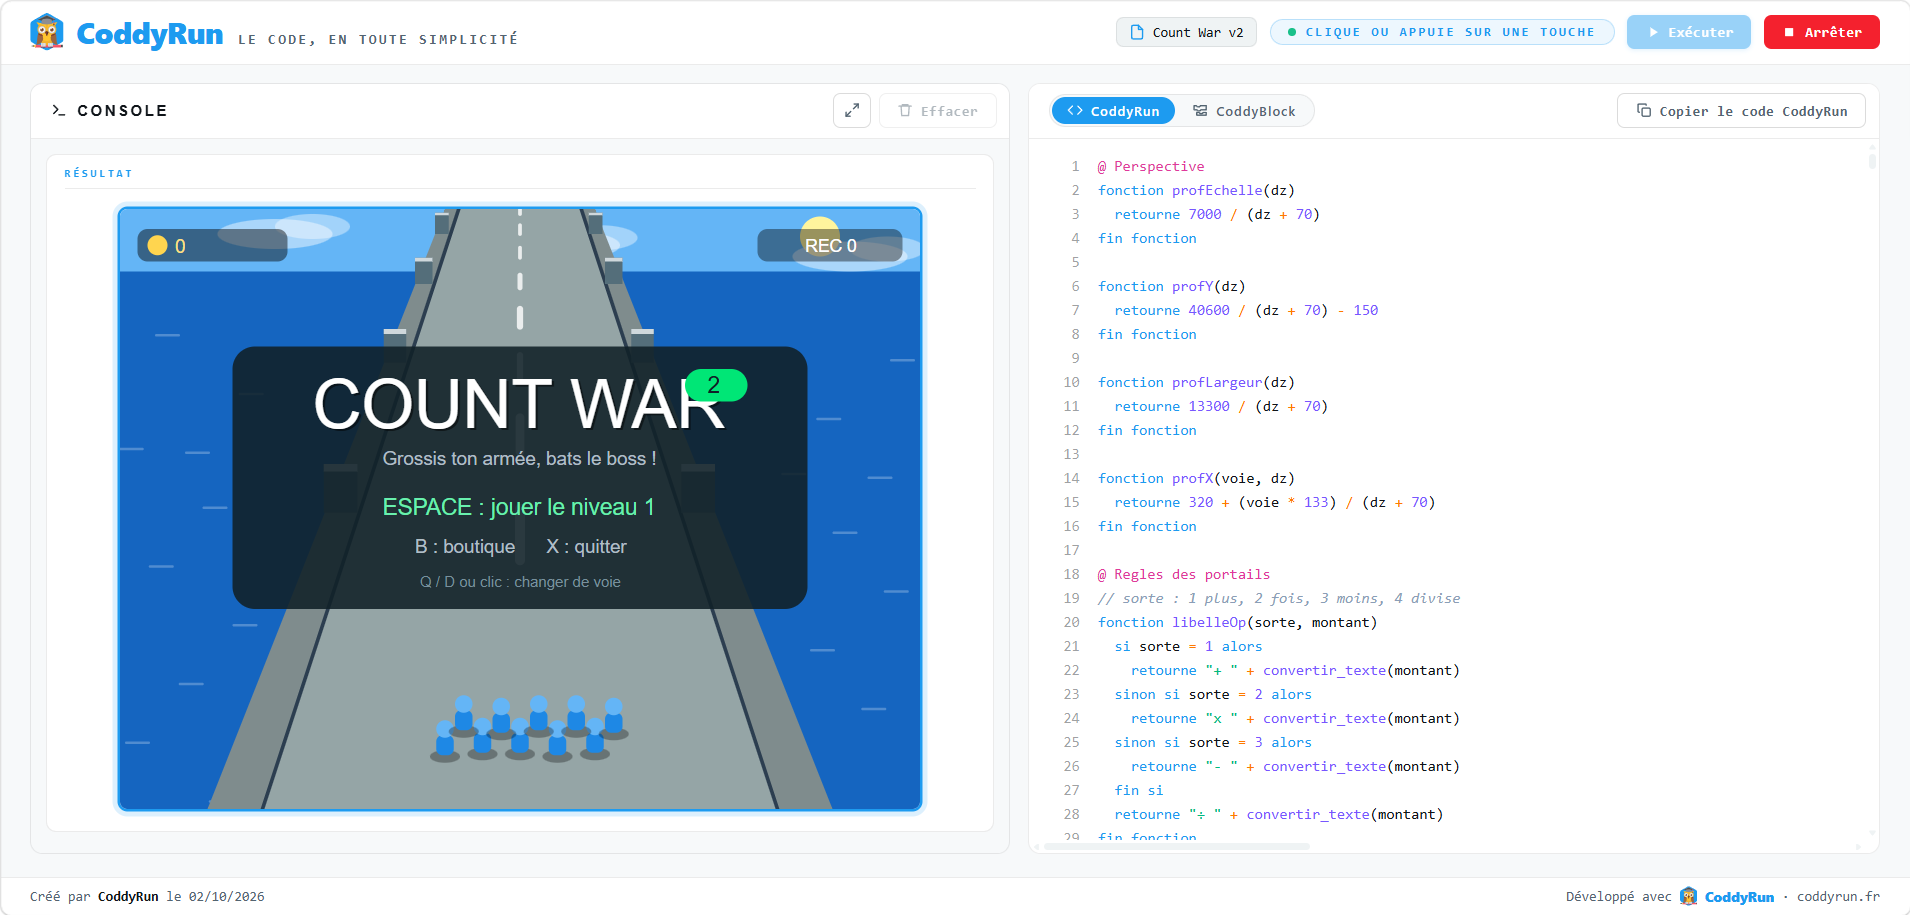
Task: Click 'fonction profEchelle(dz)' code line
Action: coord(1196,190)
